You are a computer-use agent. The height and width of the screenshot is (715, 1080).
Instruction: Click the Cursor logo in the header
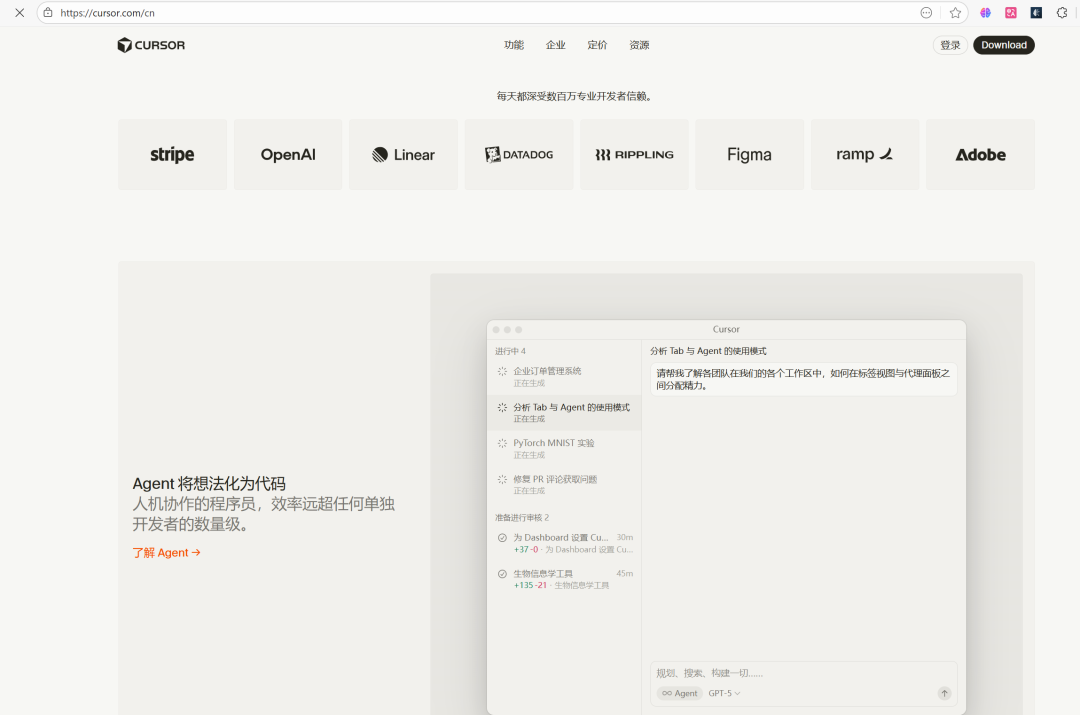[151, 45]
